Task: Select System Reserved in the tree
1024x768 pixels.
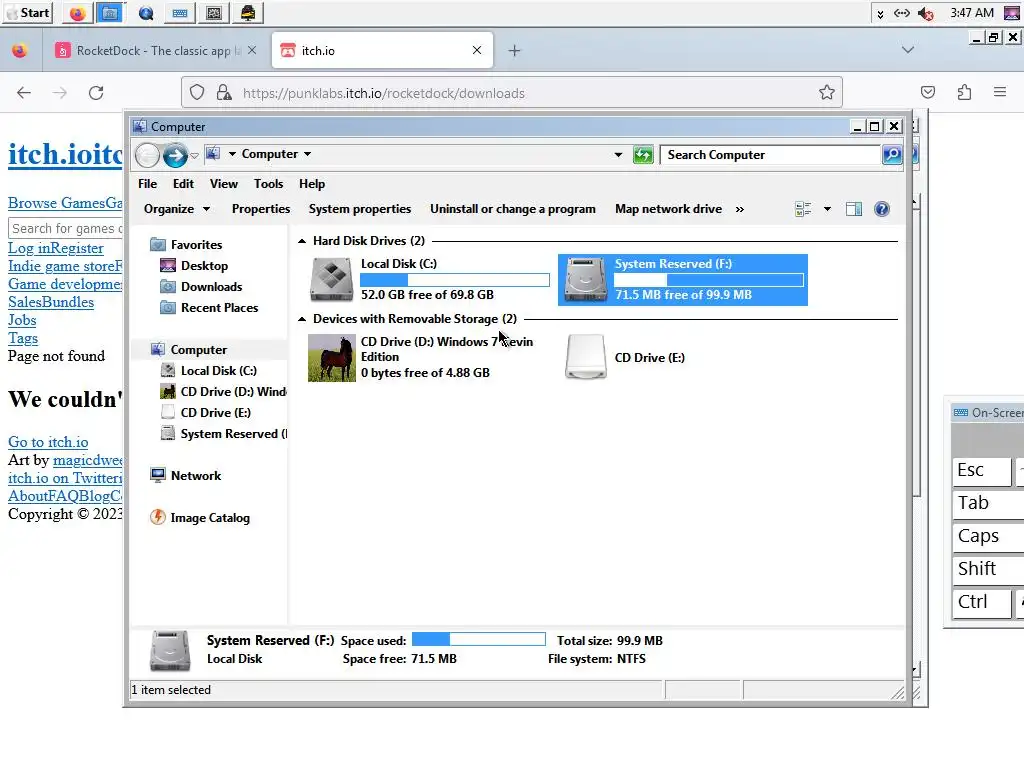Action: click(224, 434)
